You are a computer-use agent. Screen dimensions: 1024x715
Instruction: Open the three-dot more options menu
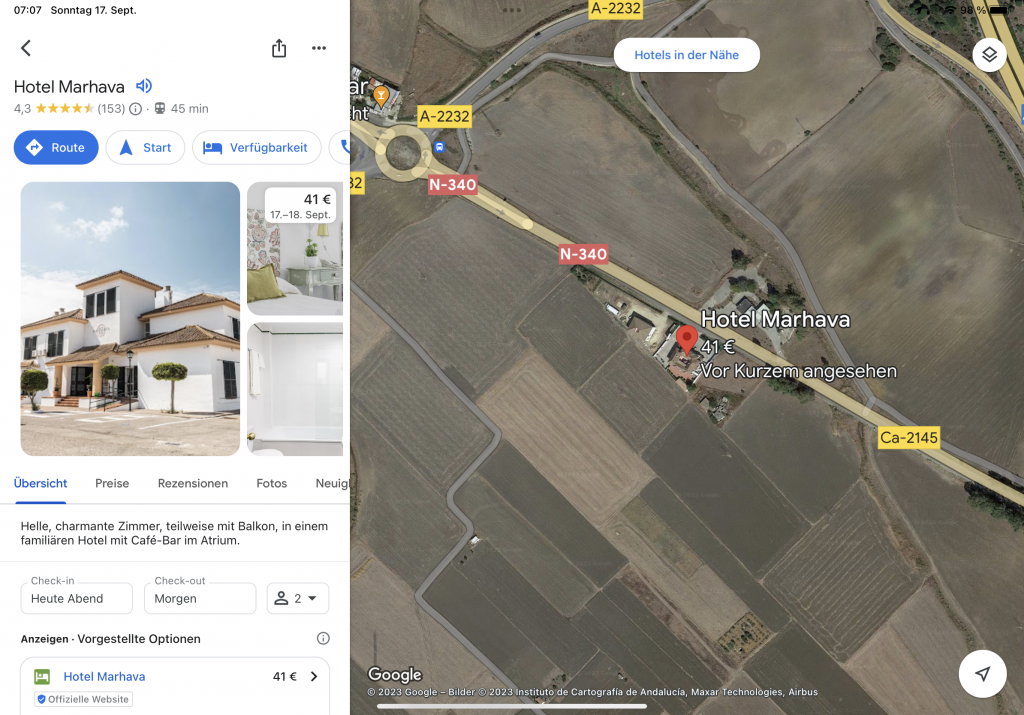coord(319,48)
